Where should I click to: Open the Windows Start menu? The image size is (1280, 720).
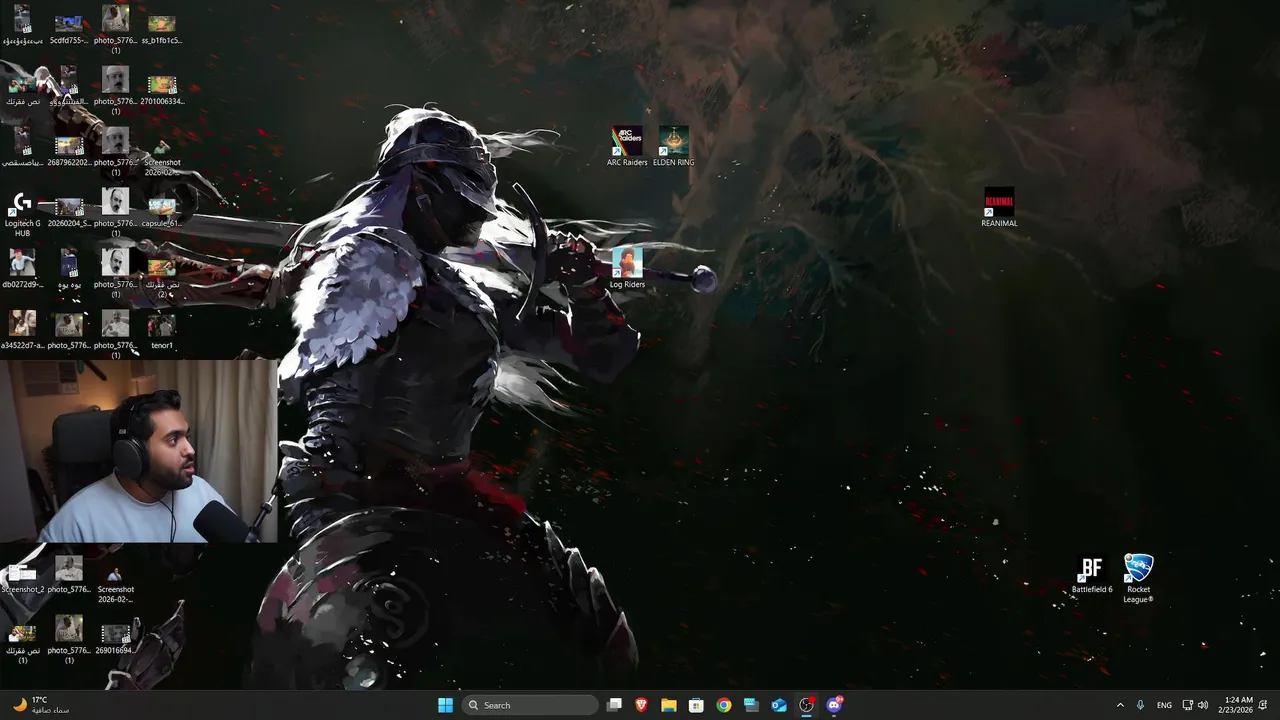(445, 705)
